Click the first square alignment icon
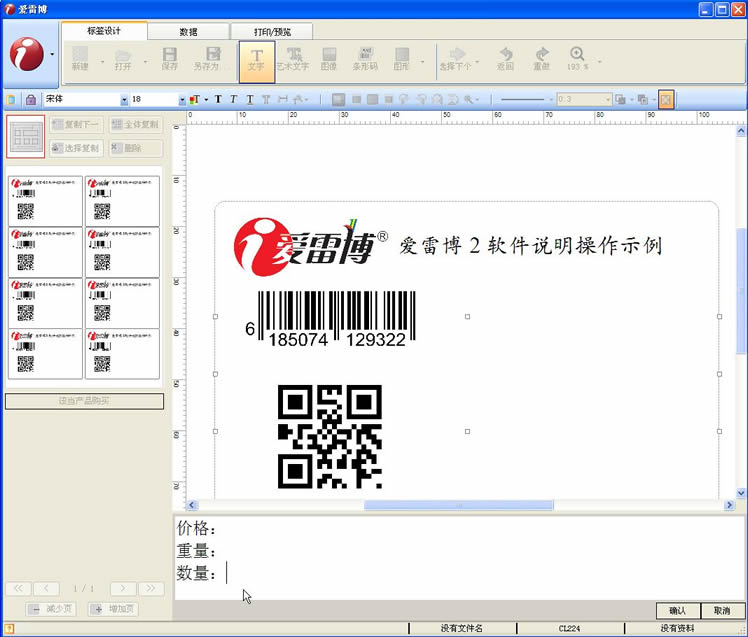 338,99
